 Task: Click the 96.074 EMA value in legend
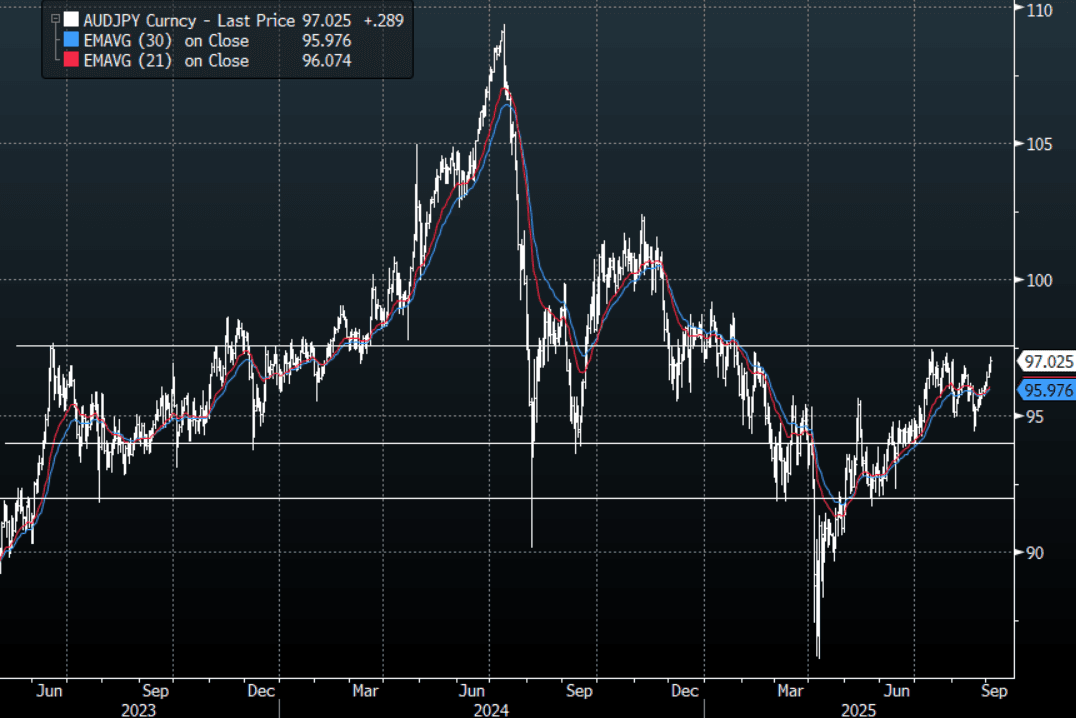pyautogui.click(x=327, y=61)
